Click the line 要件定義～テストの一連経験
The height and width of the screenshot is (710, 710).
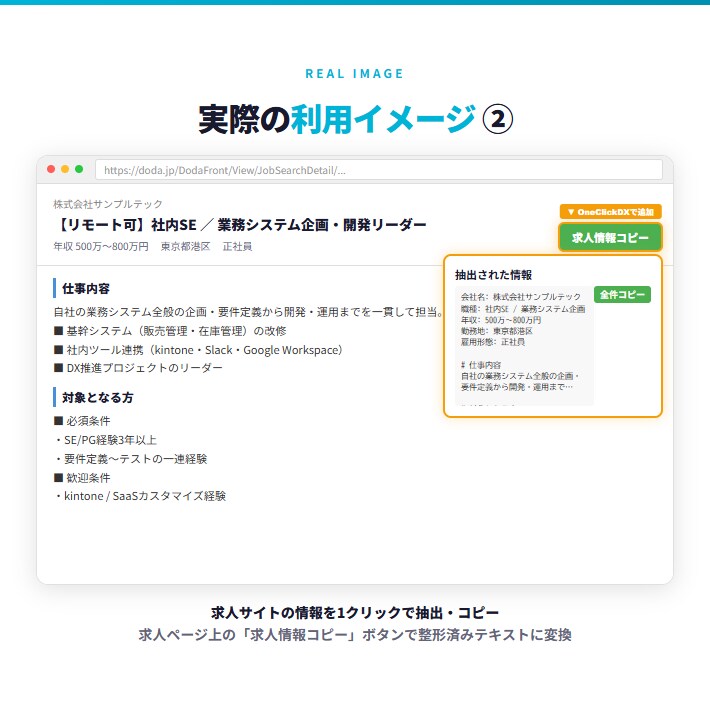(131, 459)
